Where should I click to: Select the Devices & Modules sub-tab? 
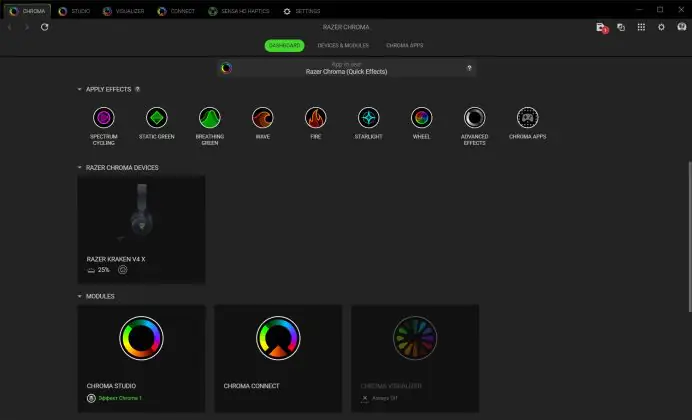pyautogui.click(x=343, y=45)
